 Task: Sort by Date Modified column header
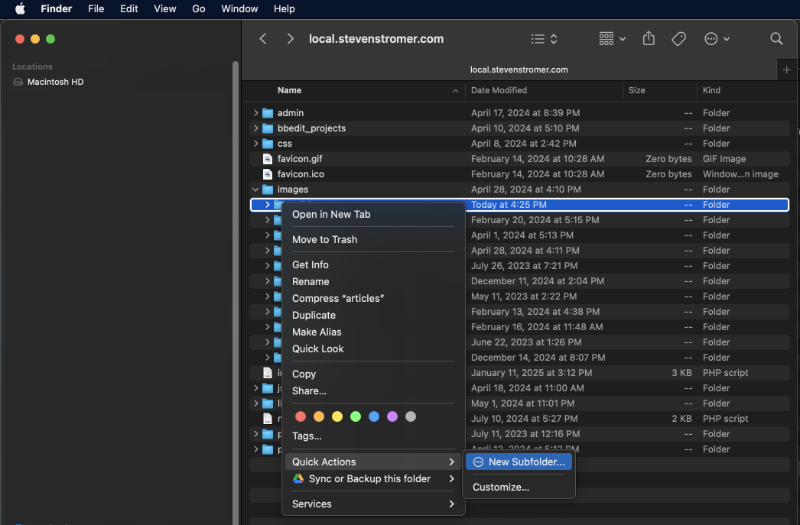click(501, 90)
